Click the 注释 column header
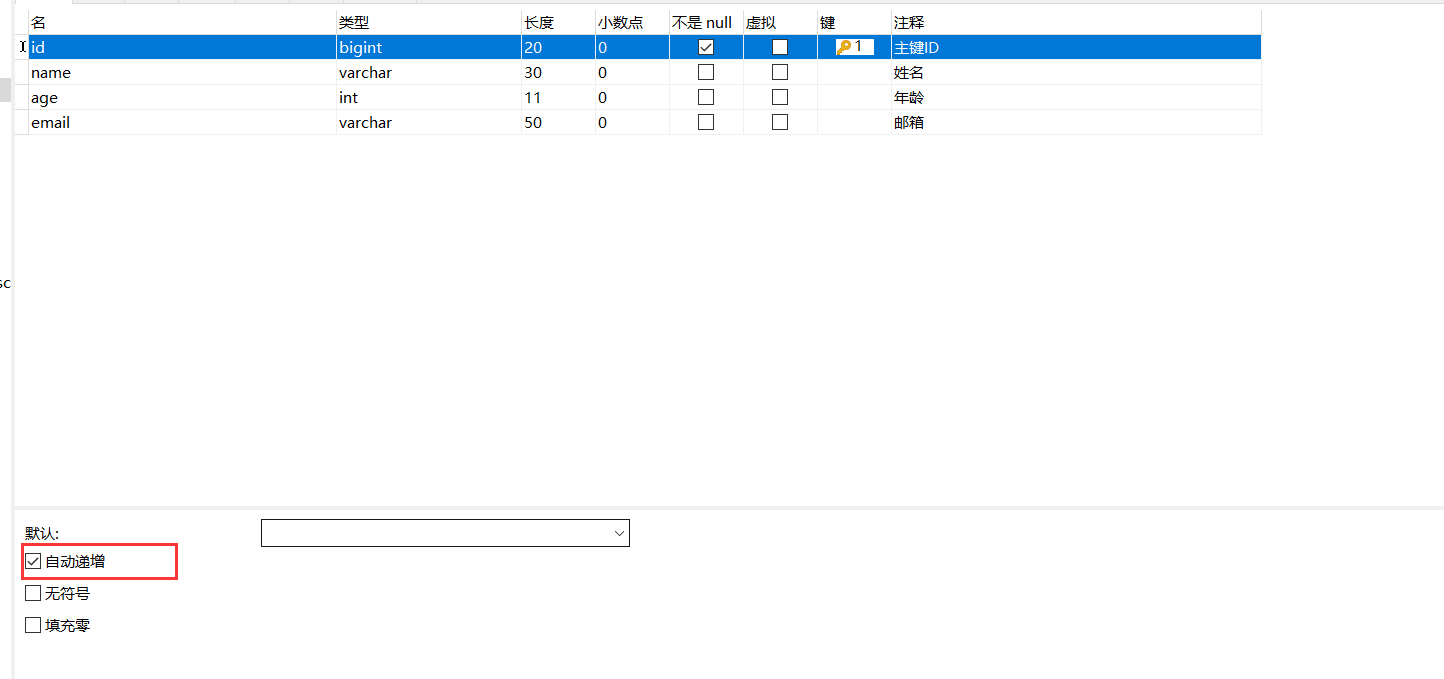Viewport: 1444px width, 679px height. tap(1076, 22)
